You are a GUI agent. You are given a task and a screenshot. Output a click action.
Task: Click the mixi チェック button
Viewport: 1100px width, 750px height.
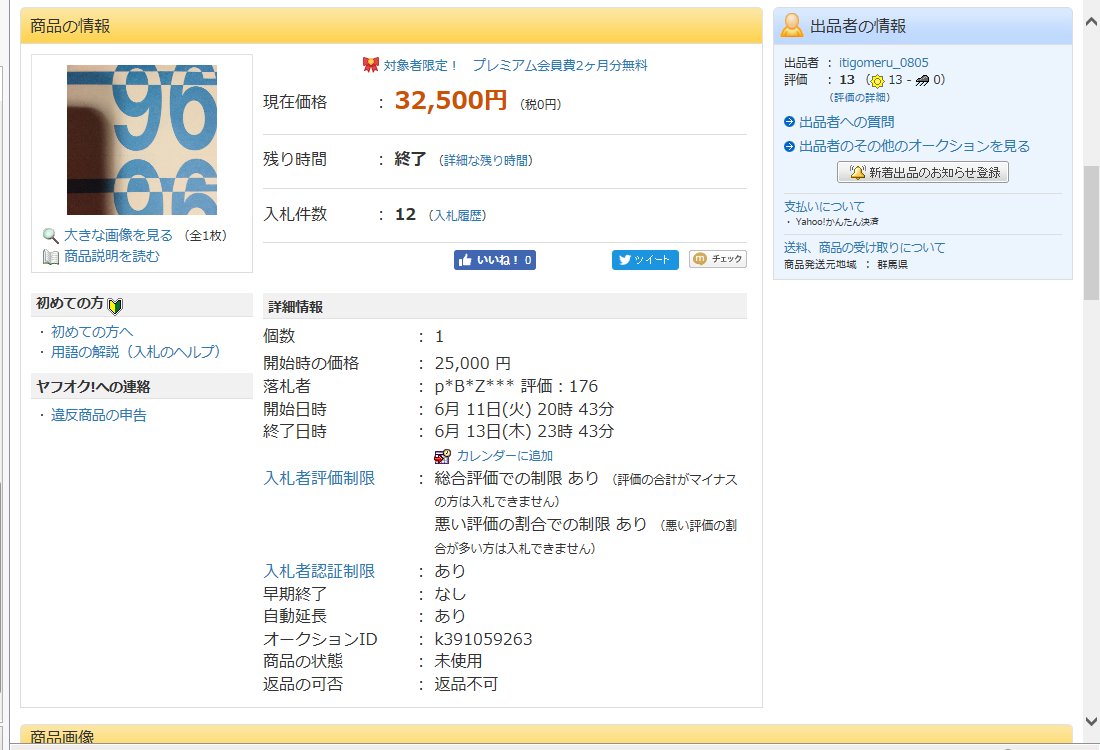pos(718,259)
